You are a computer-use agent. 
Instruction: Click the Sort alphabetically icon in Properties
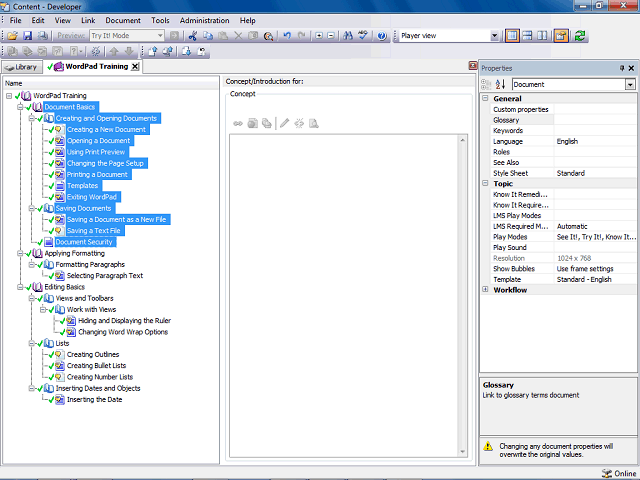click(x=500, y=84)
